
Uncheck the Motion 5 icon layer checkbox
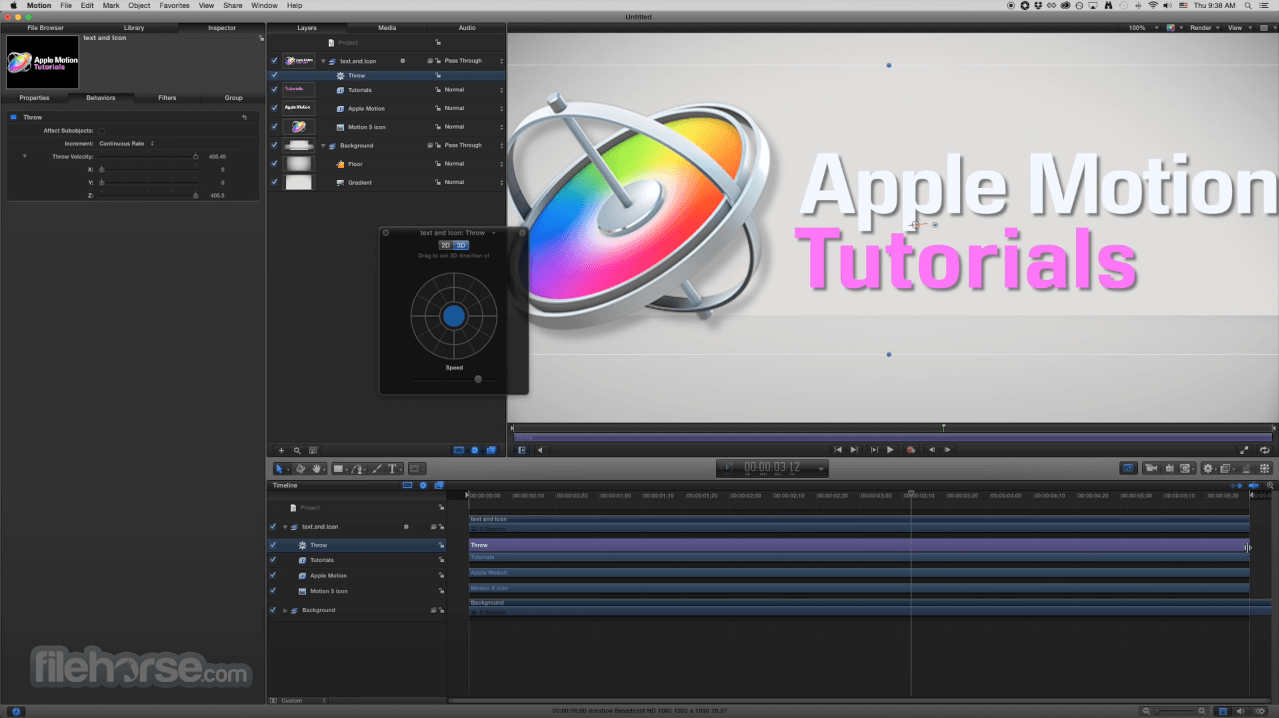pos(275,127)
